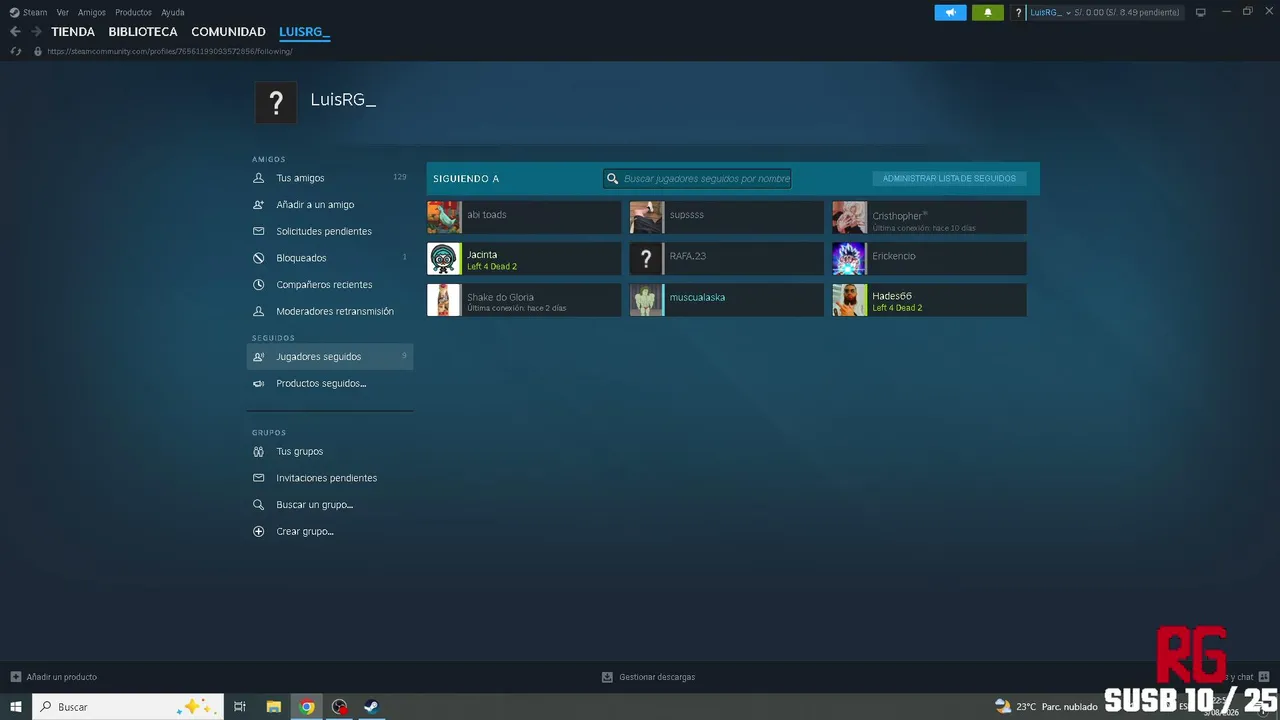
Task: Click the Steam icon on the taskbar
Action: [x=370, y=707]
